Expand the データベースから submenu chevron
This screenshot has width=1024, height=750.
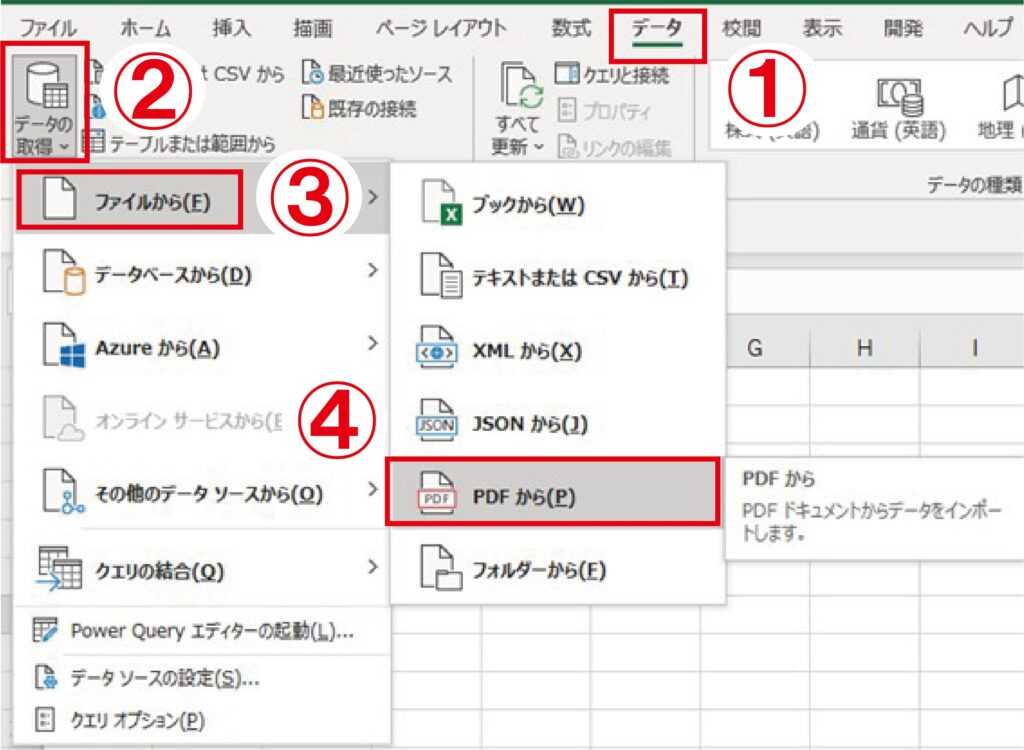[373, 270]
